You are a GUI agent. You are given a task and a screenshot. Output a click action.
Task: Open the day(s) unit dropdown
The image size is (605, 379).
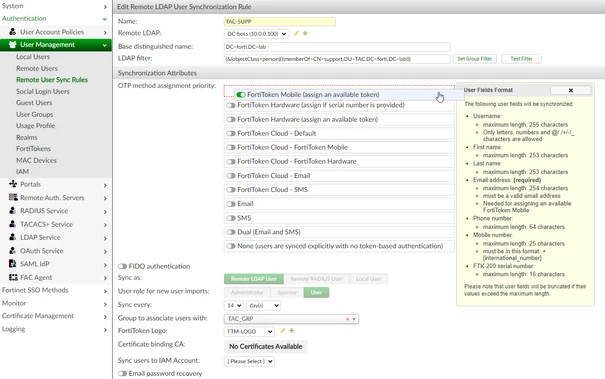264,305
